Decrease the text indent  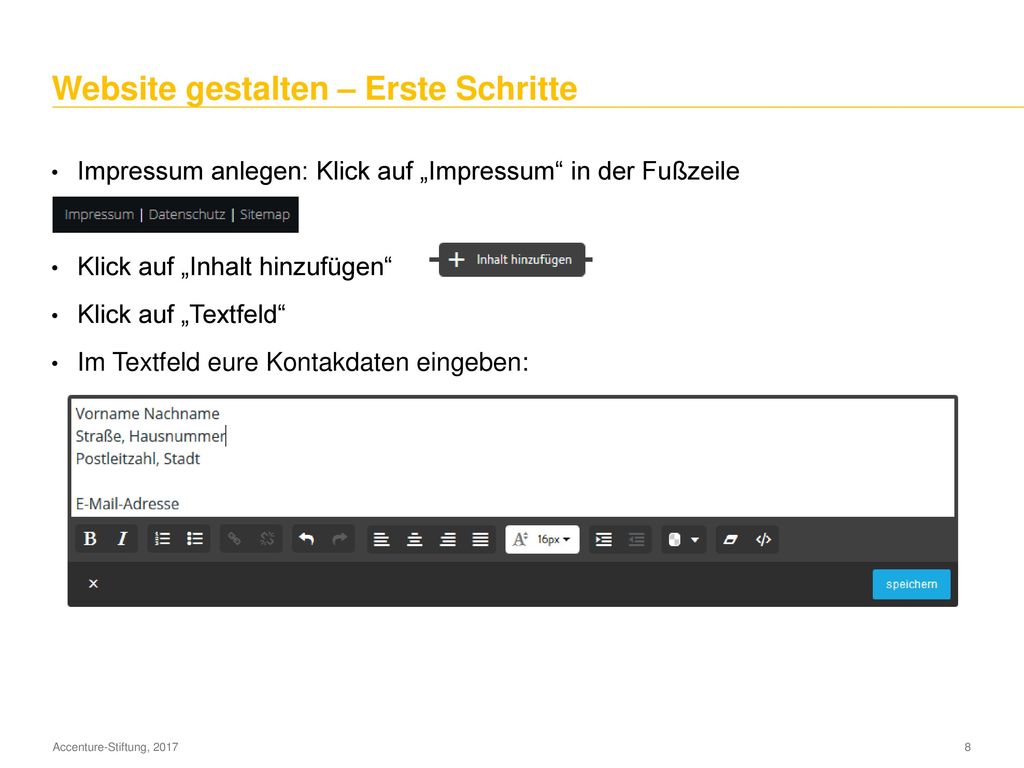pos(636,539)
